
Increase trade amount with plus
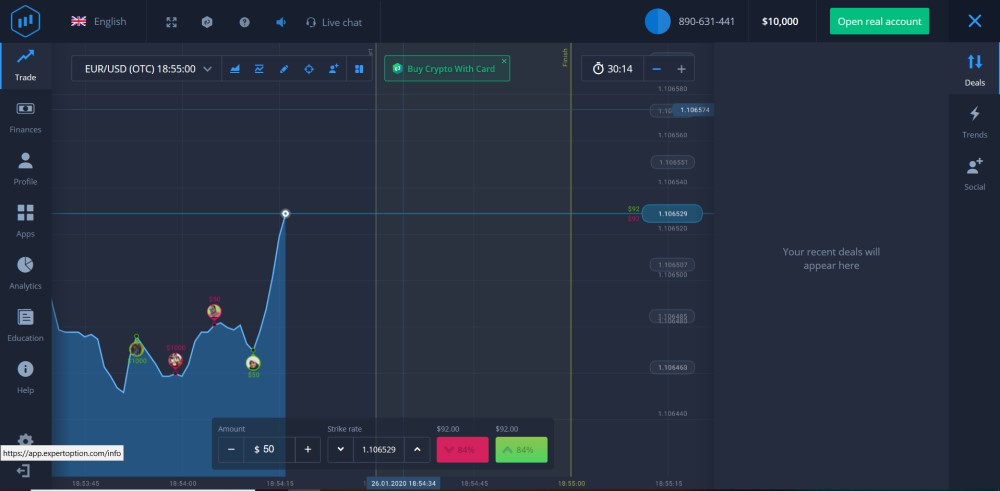click(308, 450)
